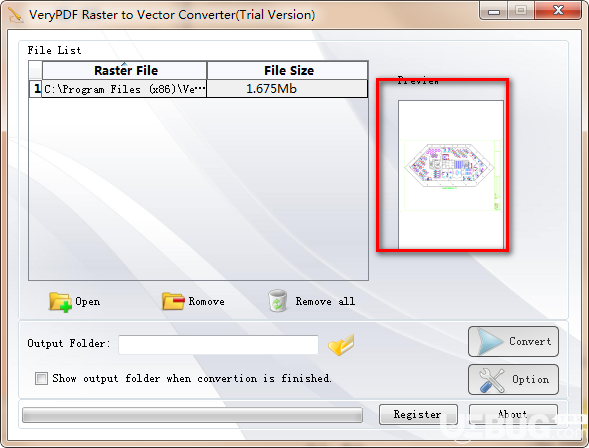Click the Open label text
This screenshot has width=589, height=448.
[88, 302]
